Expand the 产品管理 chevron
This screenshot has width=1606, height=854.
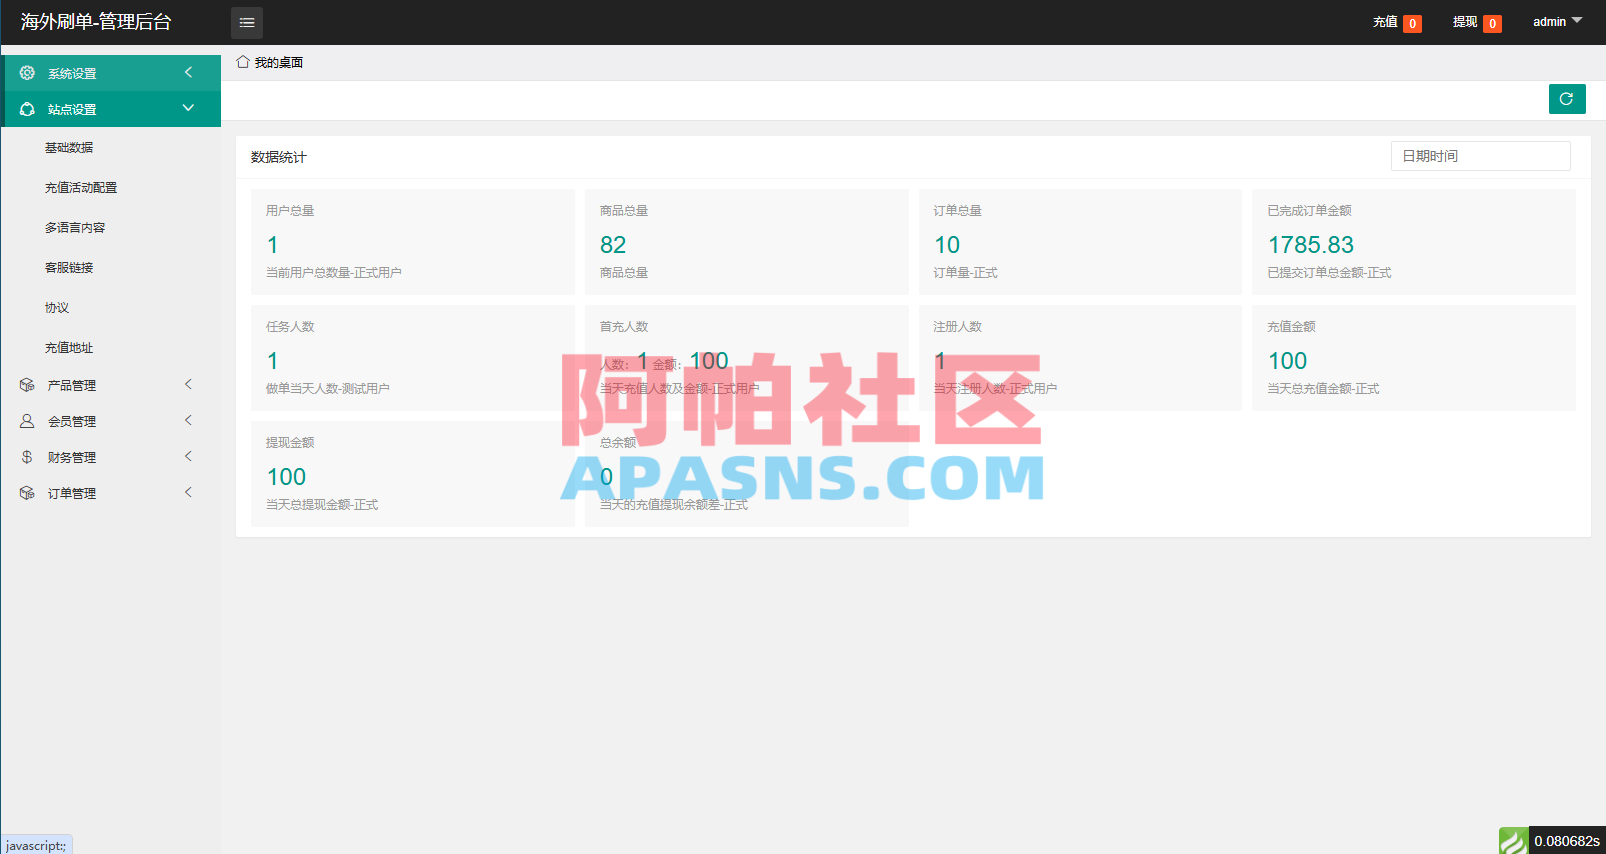(x=188, y=384)
